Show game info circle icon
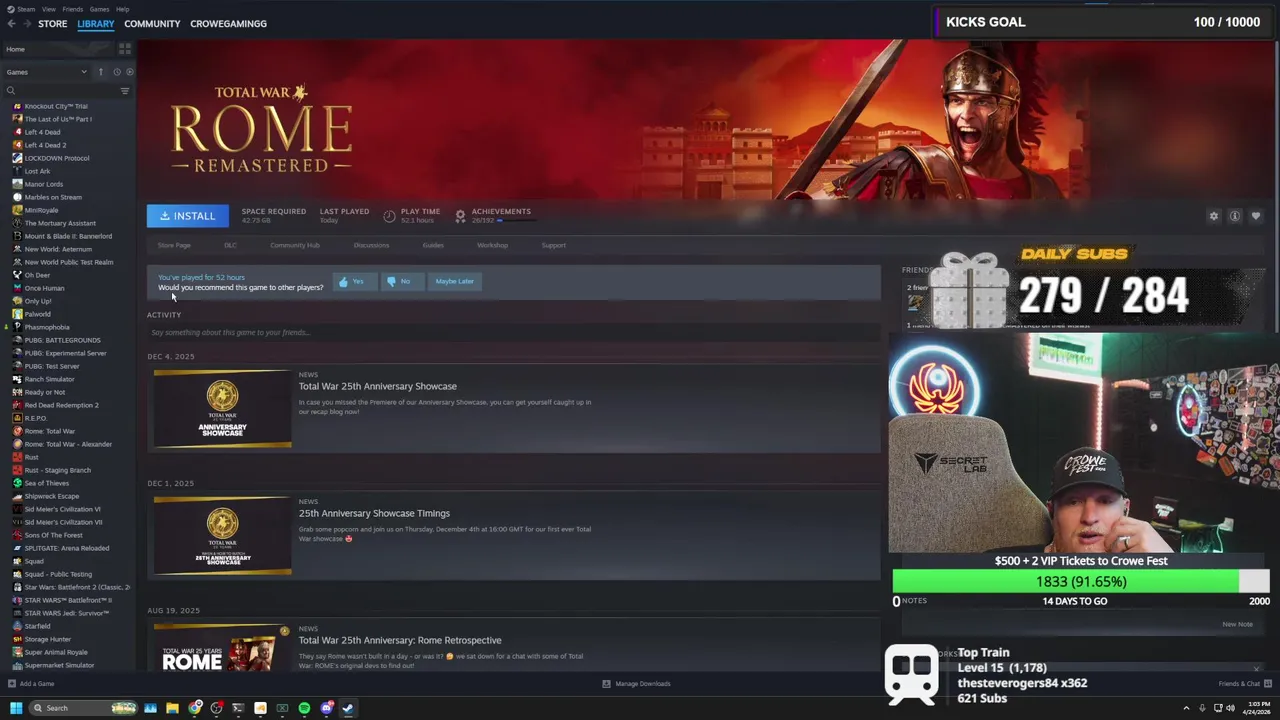This screenshot has width=1280, height=720. [x=1235, y=216]
